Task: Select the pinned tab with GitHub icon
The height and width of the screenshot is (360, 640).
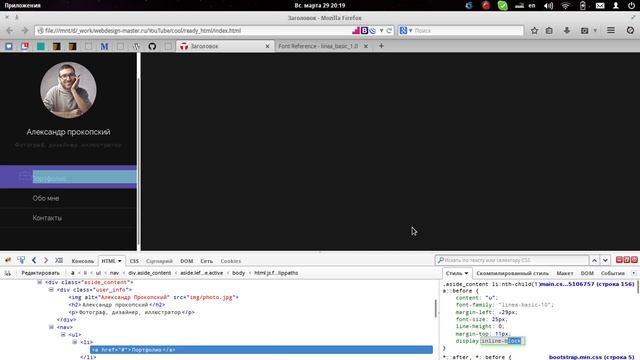Action: pos(152,46)
